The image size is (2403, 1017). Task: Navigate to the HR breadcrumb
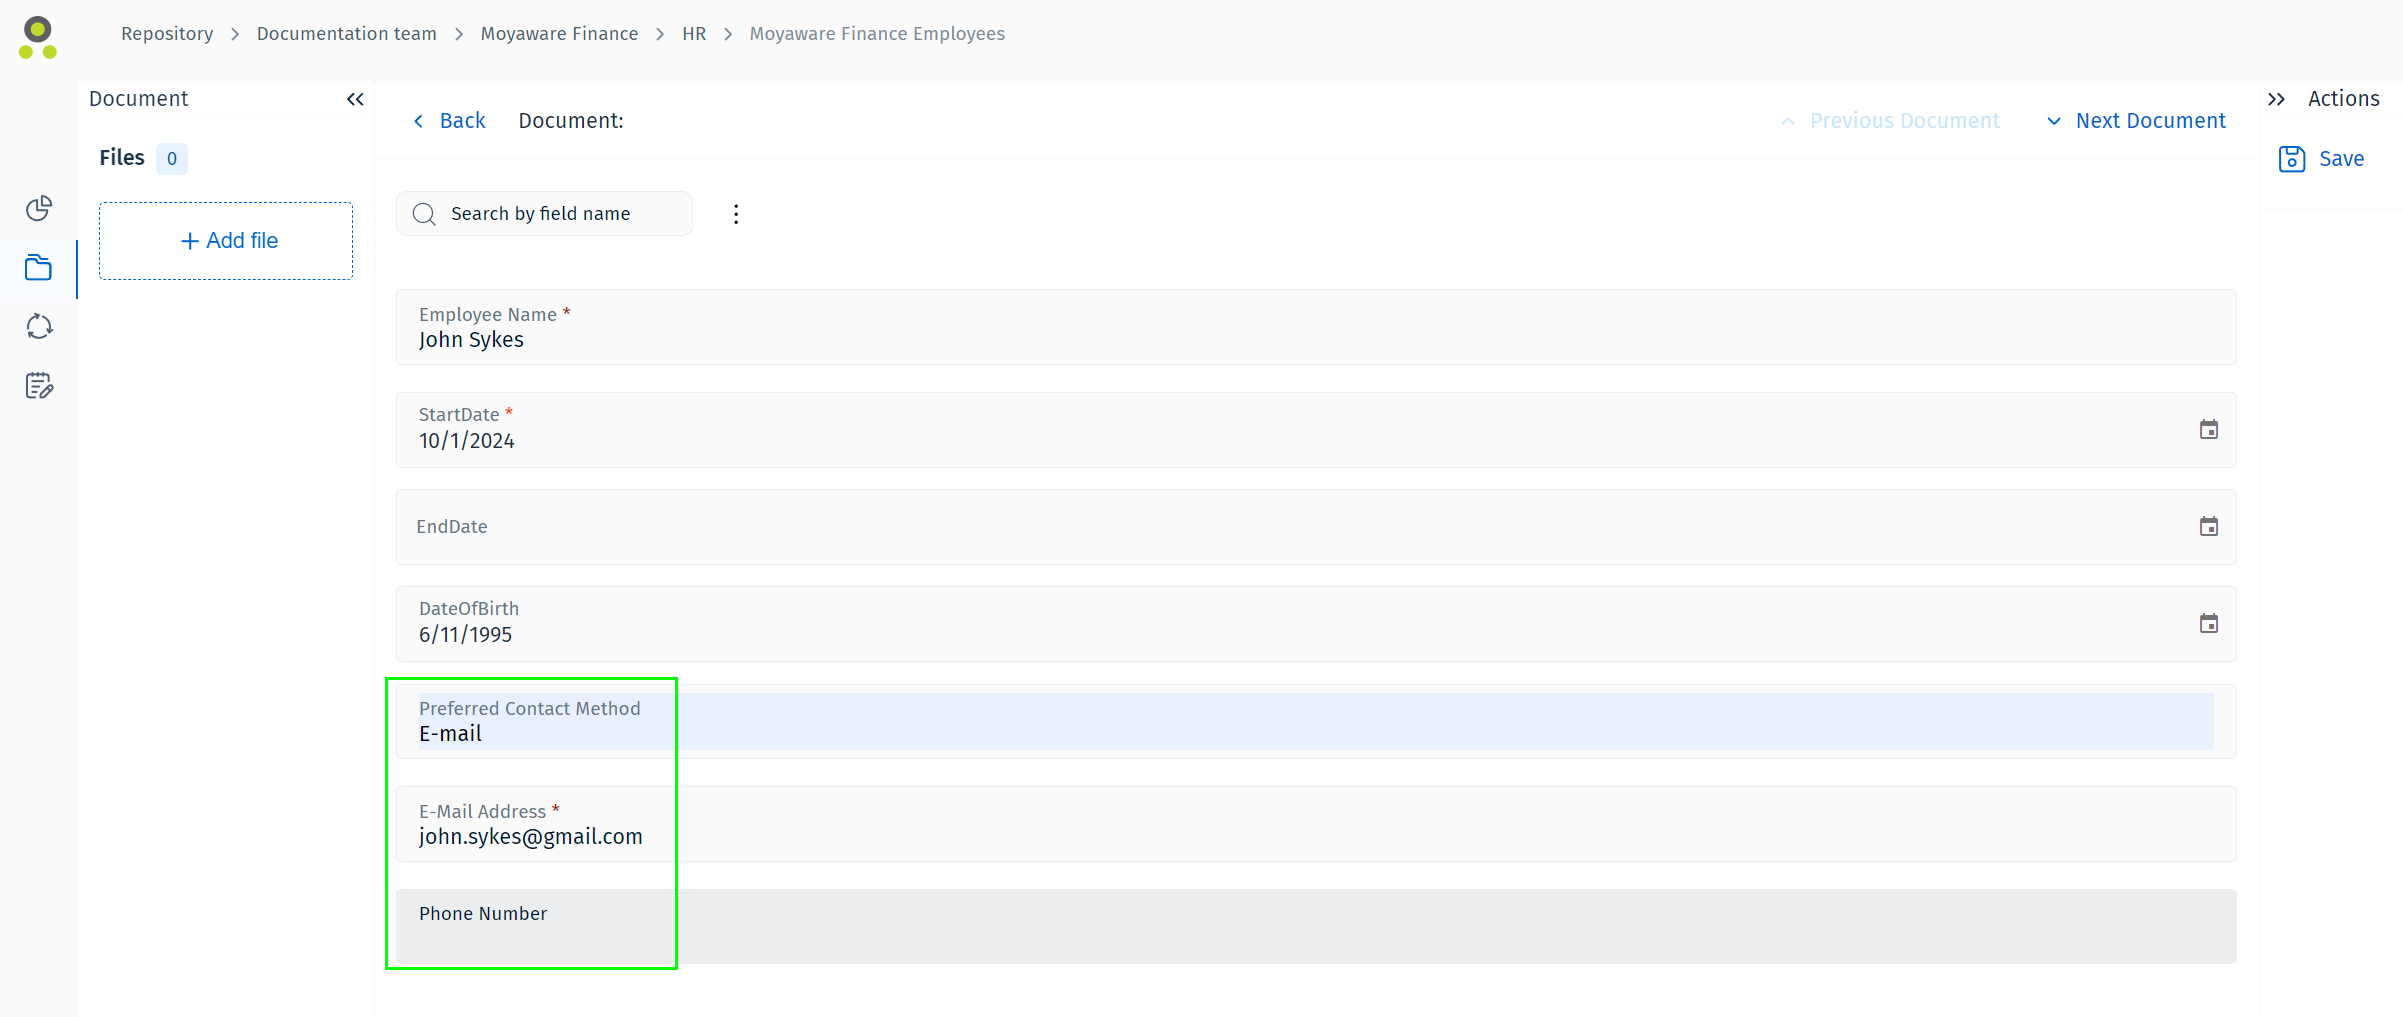click(x=694, y=34)
